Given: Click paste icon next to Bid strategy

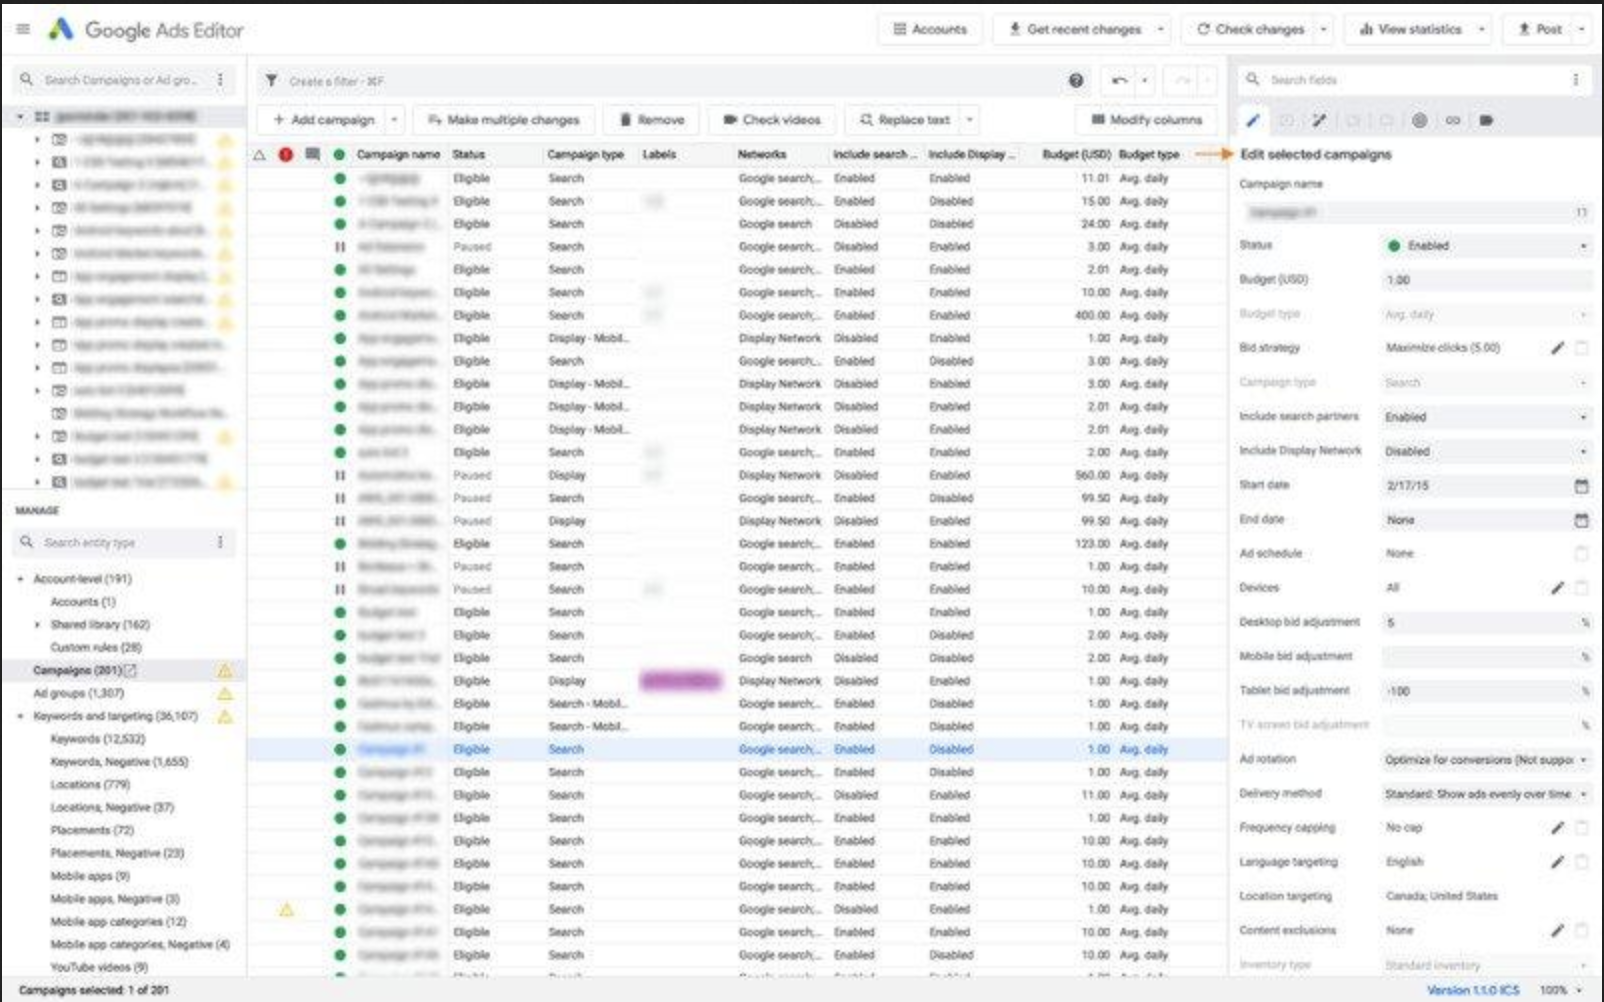Looking at the screenshot, I should [x=1581, y=348].
